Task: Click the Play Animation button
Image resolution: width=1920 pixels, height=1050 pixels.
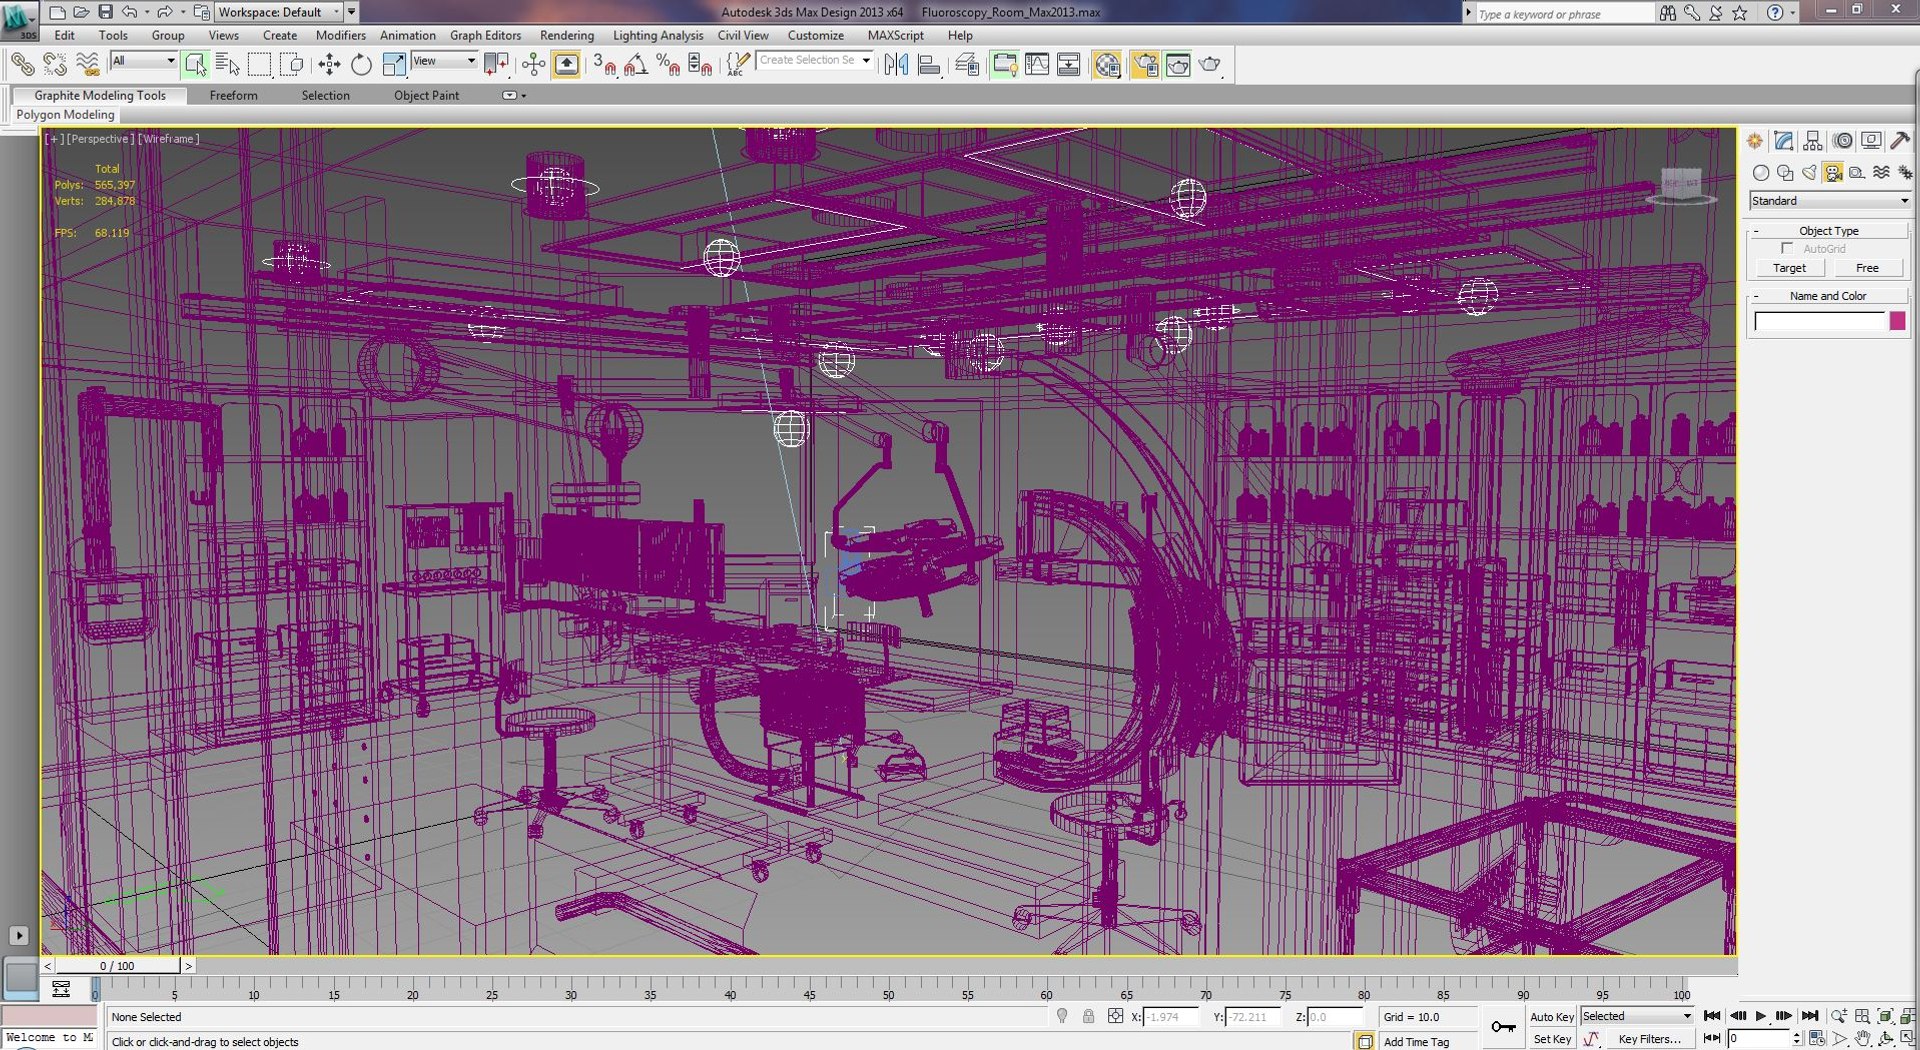Action: click(x=1761, y=1016)
